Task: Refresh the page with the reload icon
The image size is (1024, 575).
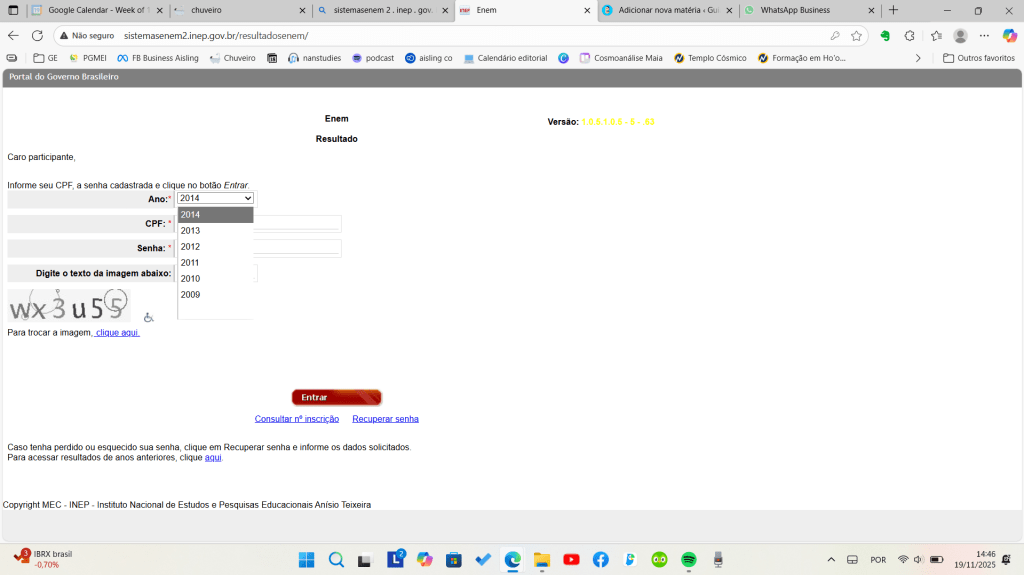Action: pos(38,35)
